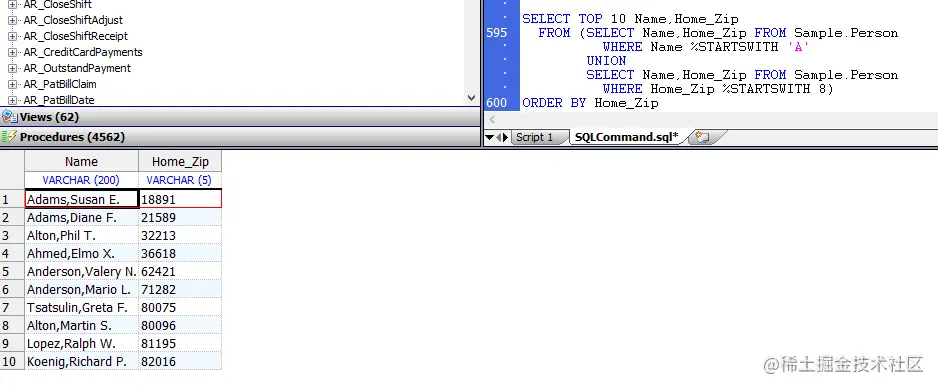Select AR_PatBillClaim table in tree
The height and width of the screenshot is (389, 938).
point(60,84)
